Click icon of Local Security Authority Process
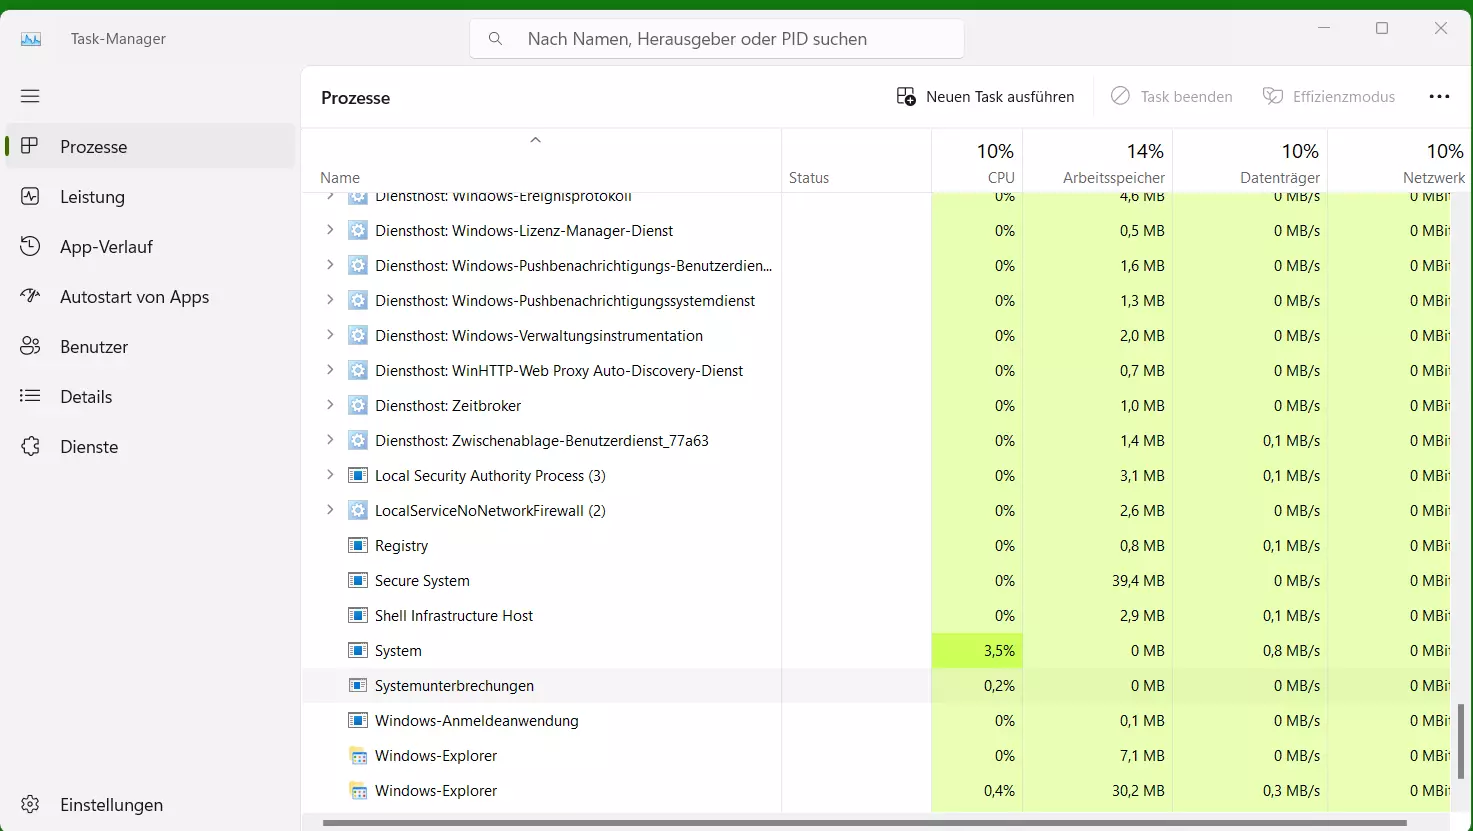The width and height of the screenshot is (1473, 831). [358, 475]
